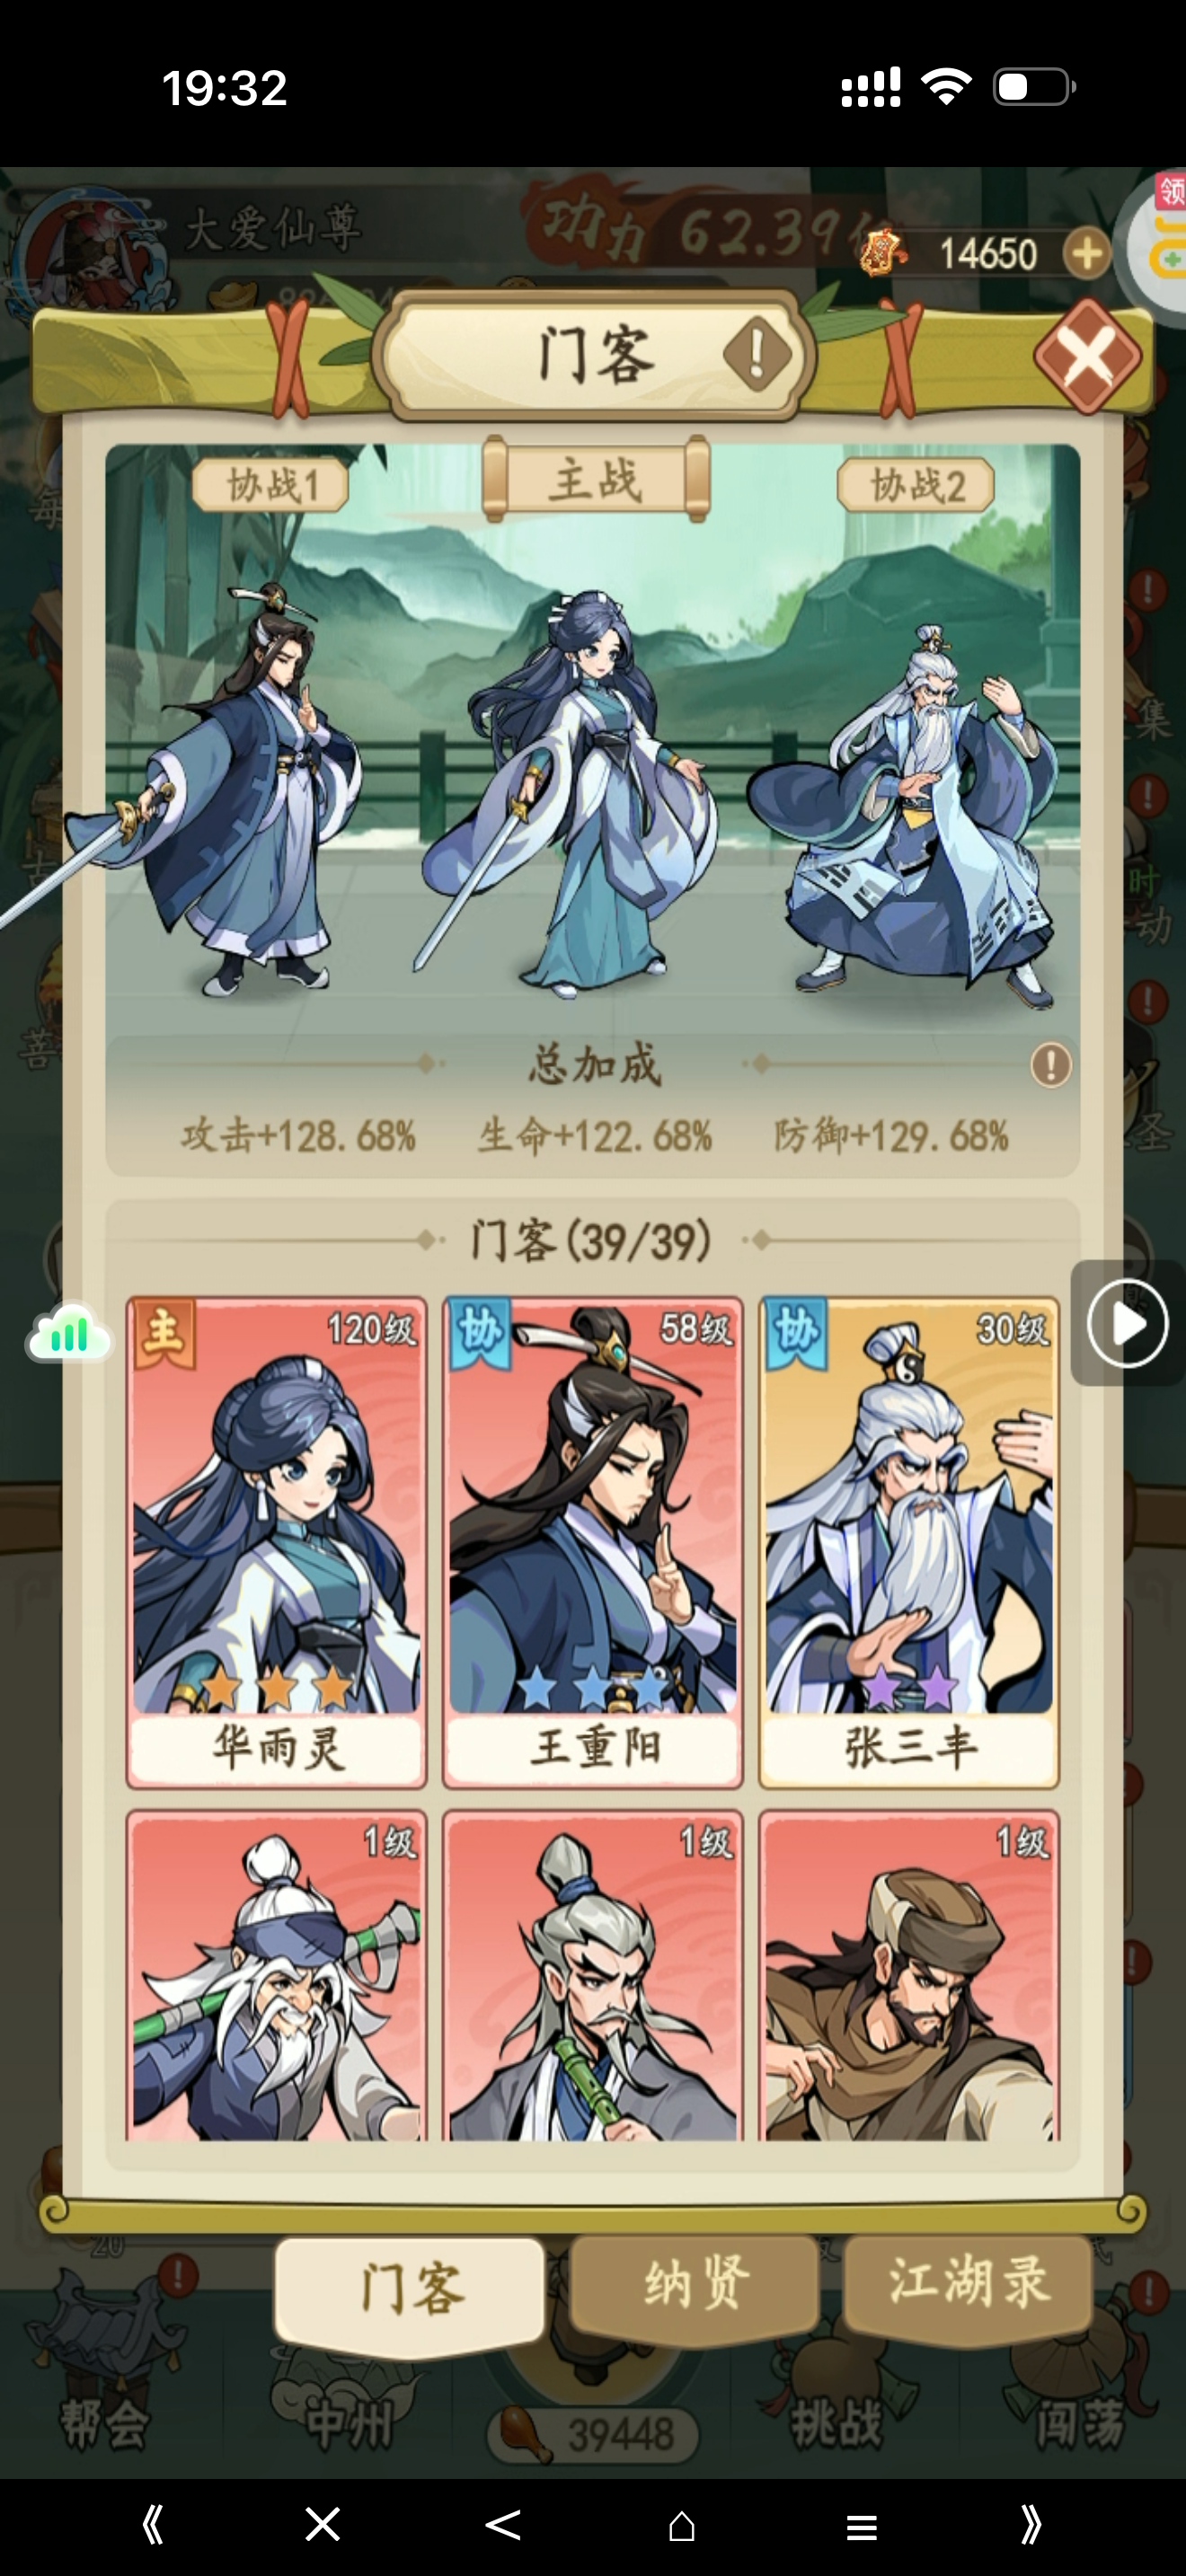Select the 协战2 slot label
Screen dimensions: 1186x2576
point(916,486)
